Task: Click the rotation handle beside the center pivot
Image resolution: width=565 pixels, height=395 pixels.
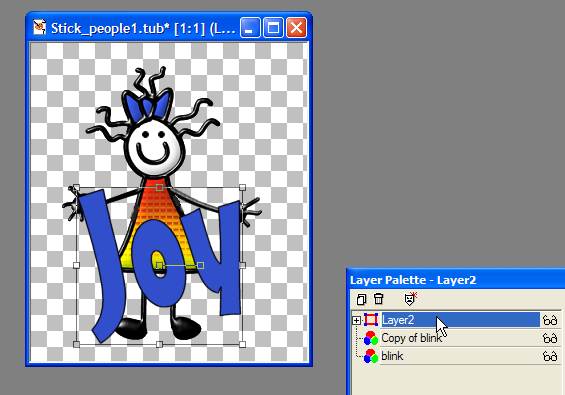Action: (x=201, y=266)
